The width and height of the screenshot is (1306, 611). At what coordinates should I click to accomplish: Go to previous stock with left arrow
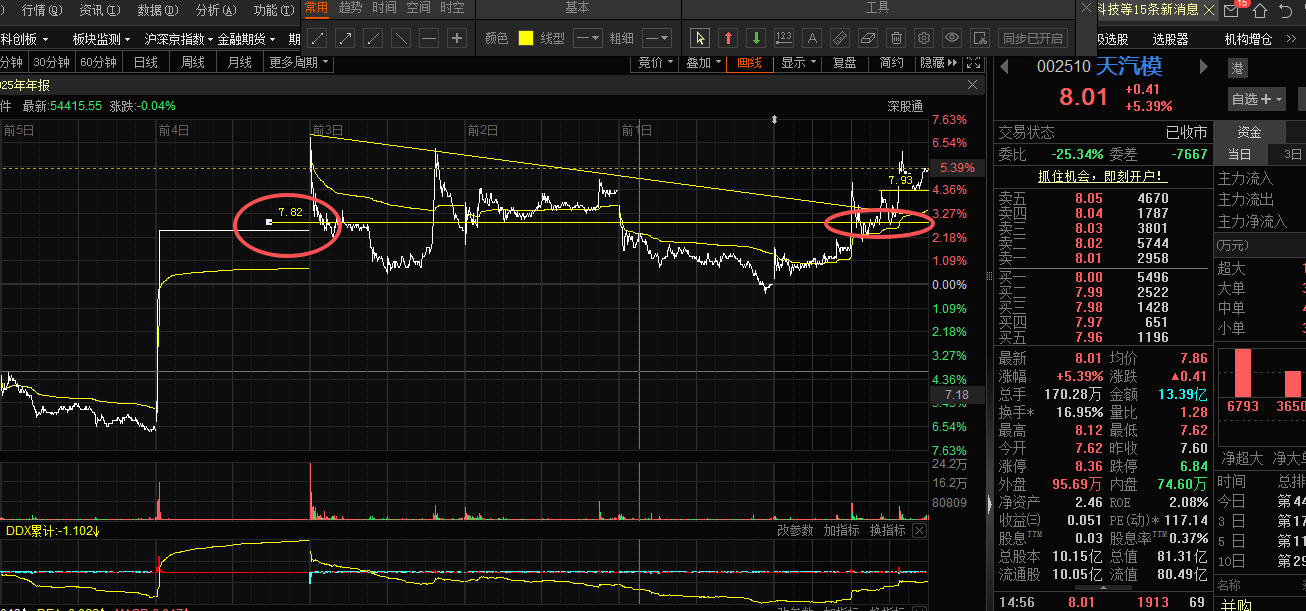coord(1004,67)
